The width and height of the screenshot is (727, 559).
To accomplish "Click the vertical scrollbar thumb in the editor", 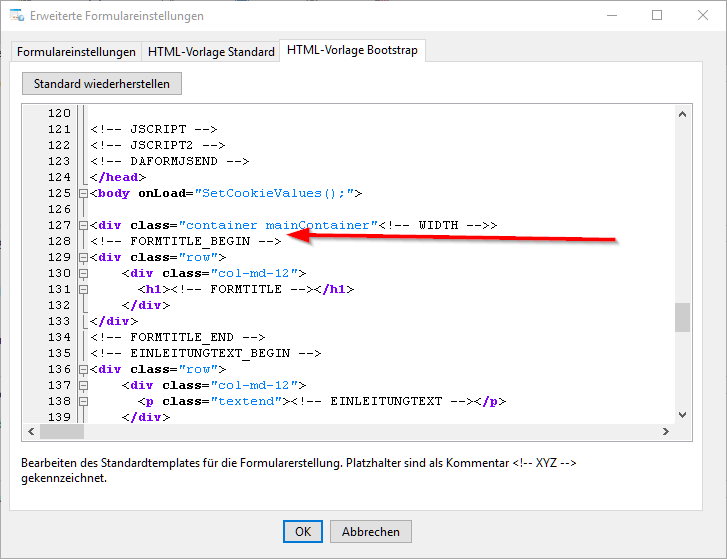I will pos(683,317).
